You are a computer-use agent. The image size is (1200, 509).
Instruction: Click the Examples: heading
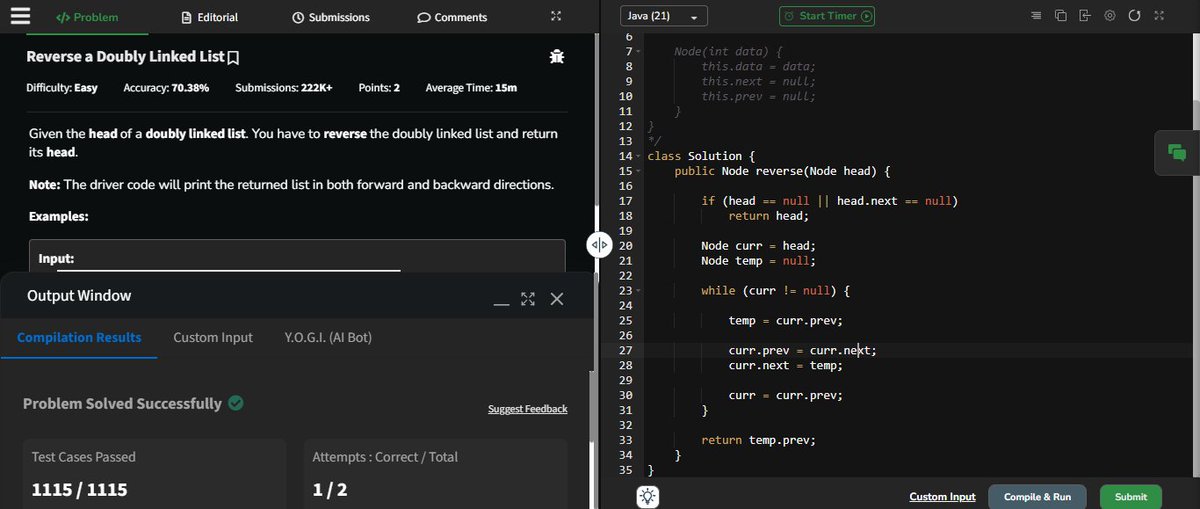pyautogui.click(x=59, y=216)
